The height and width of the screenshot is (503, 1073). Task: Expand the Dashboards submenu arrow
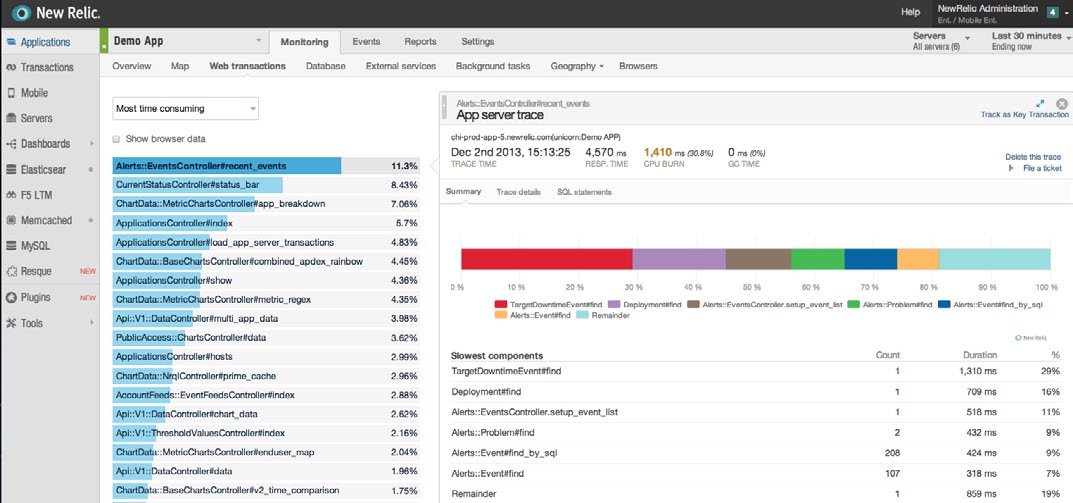click(x=91, y=144)
